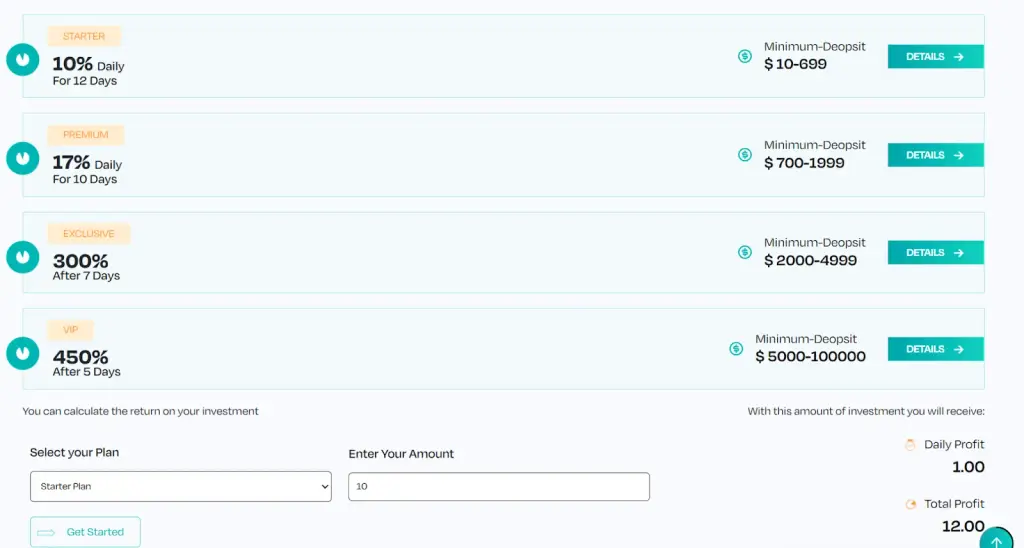Click the For 10 Days text

(x=85, y=180)
